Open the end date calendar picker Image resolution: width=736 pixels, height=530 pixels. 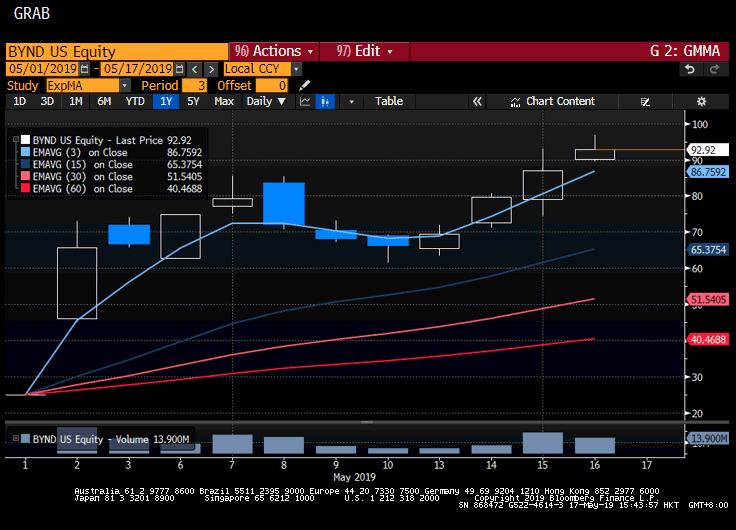[179, 69]
